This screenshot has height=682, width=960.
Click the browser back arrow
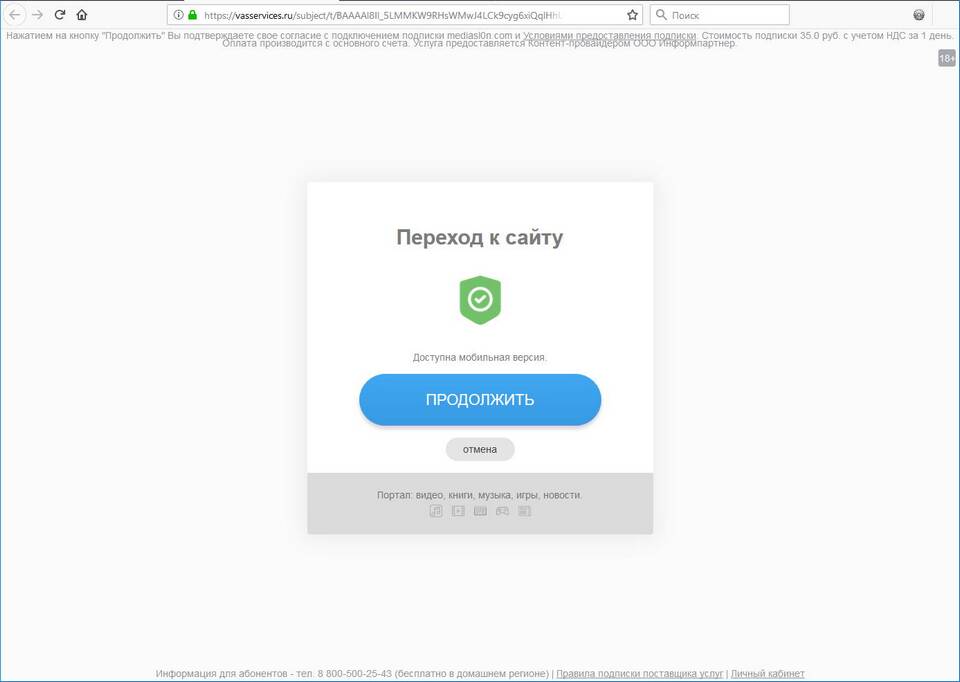point(14,15)
